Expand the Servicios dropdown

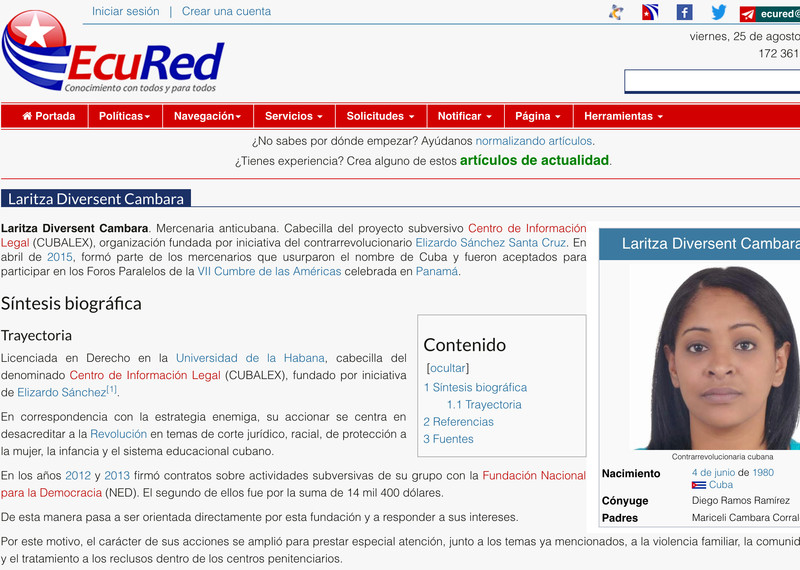tap(294, 116)
